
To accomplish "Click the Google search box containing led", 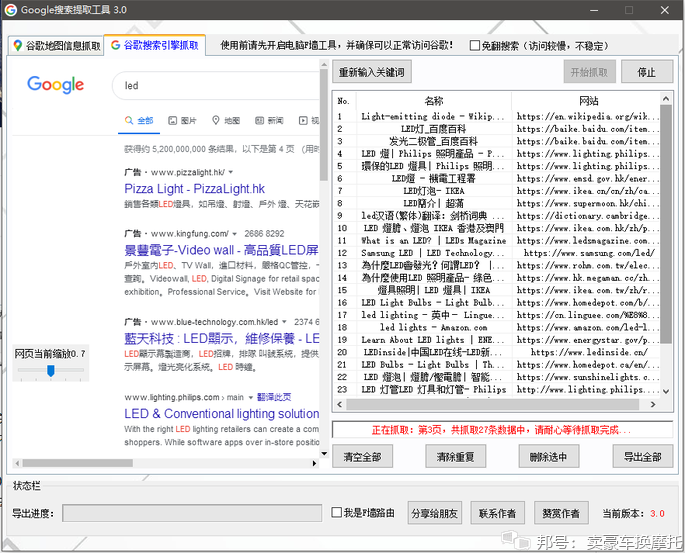I will pyautogui.click(x=218, y=86).
